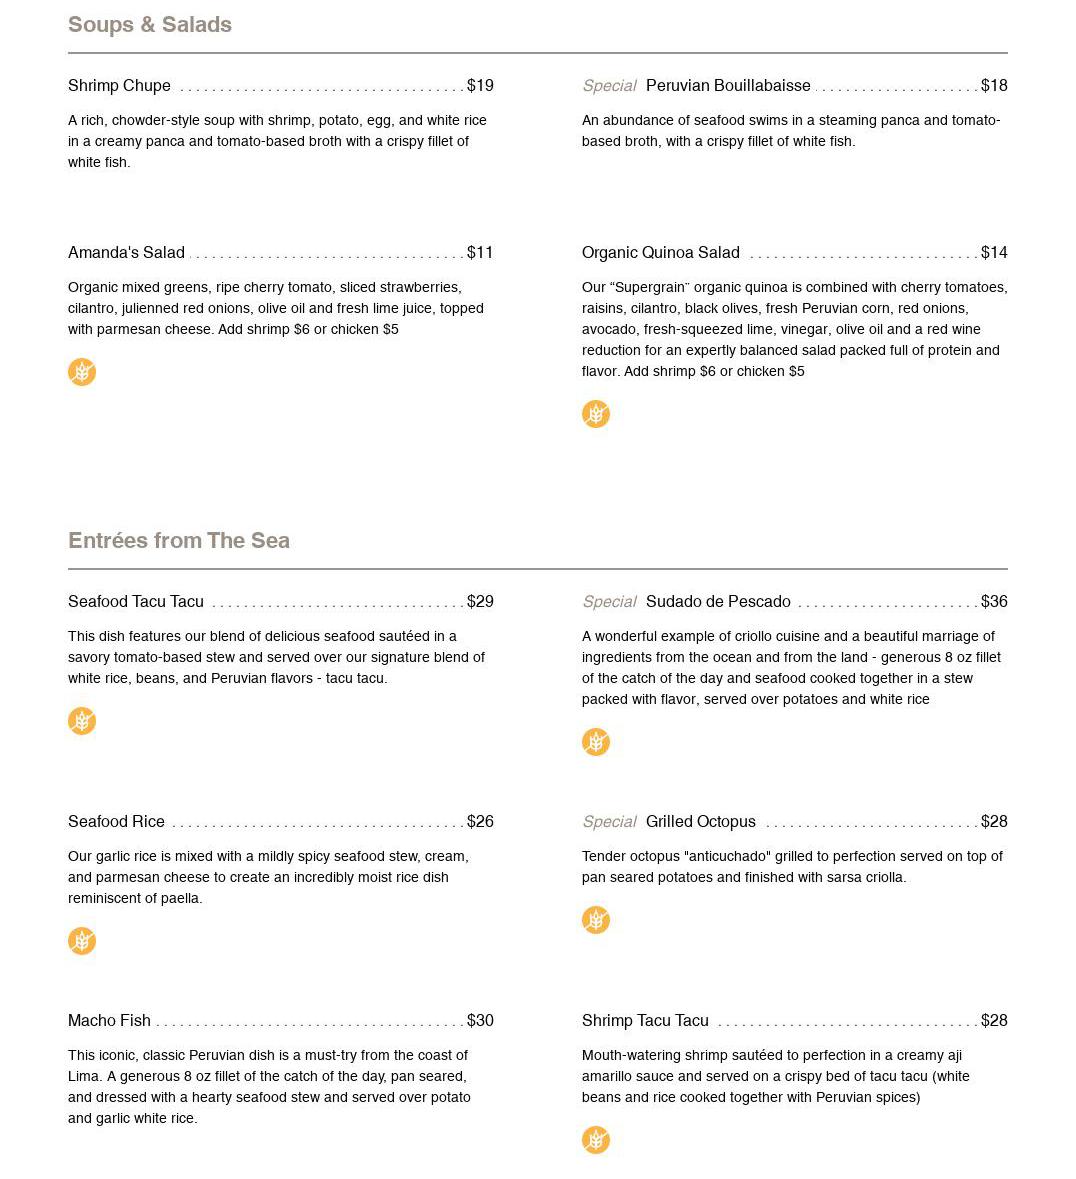Click the $19 price for Shrimp Chupe
This screenshot has width=1076, height=1179.
coord(480,86)
